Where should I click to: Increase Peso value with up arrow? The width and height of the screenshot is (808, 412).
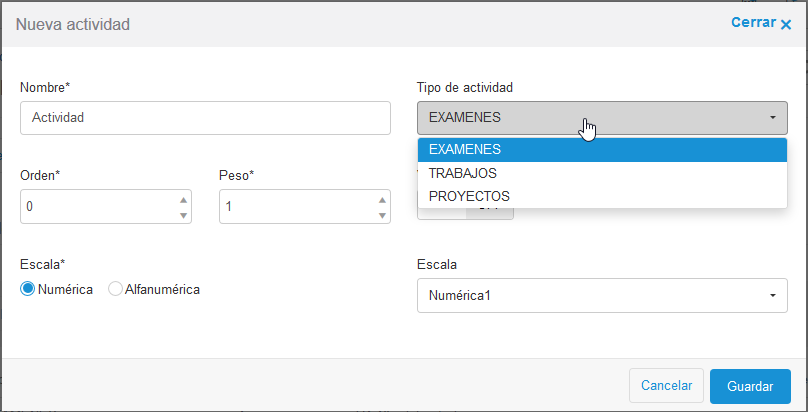(382, 198)
